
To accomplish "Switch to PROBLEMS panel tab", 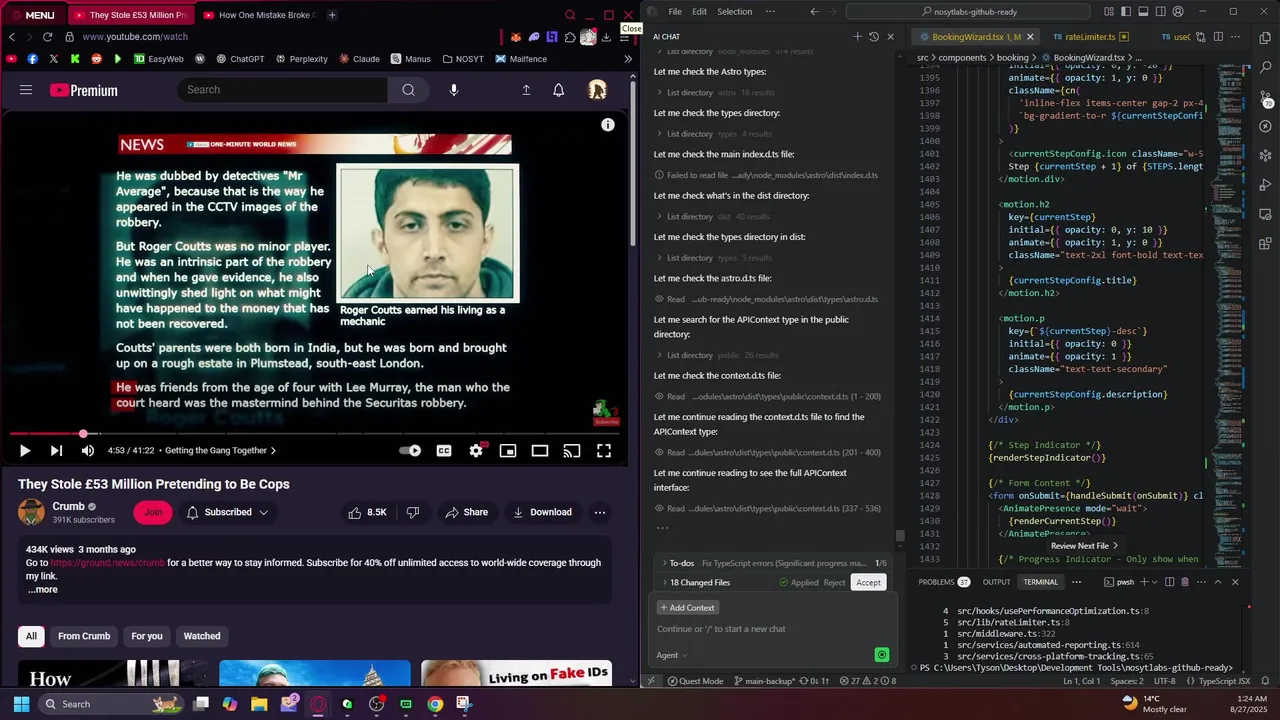I will (x=944, y=582).
